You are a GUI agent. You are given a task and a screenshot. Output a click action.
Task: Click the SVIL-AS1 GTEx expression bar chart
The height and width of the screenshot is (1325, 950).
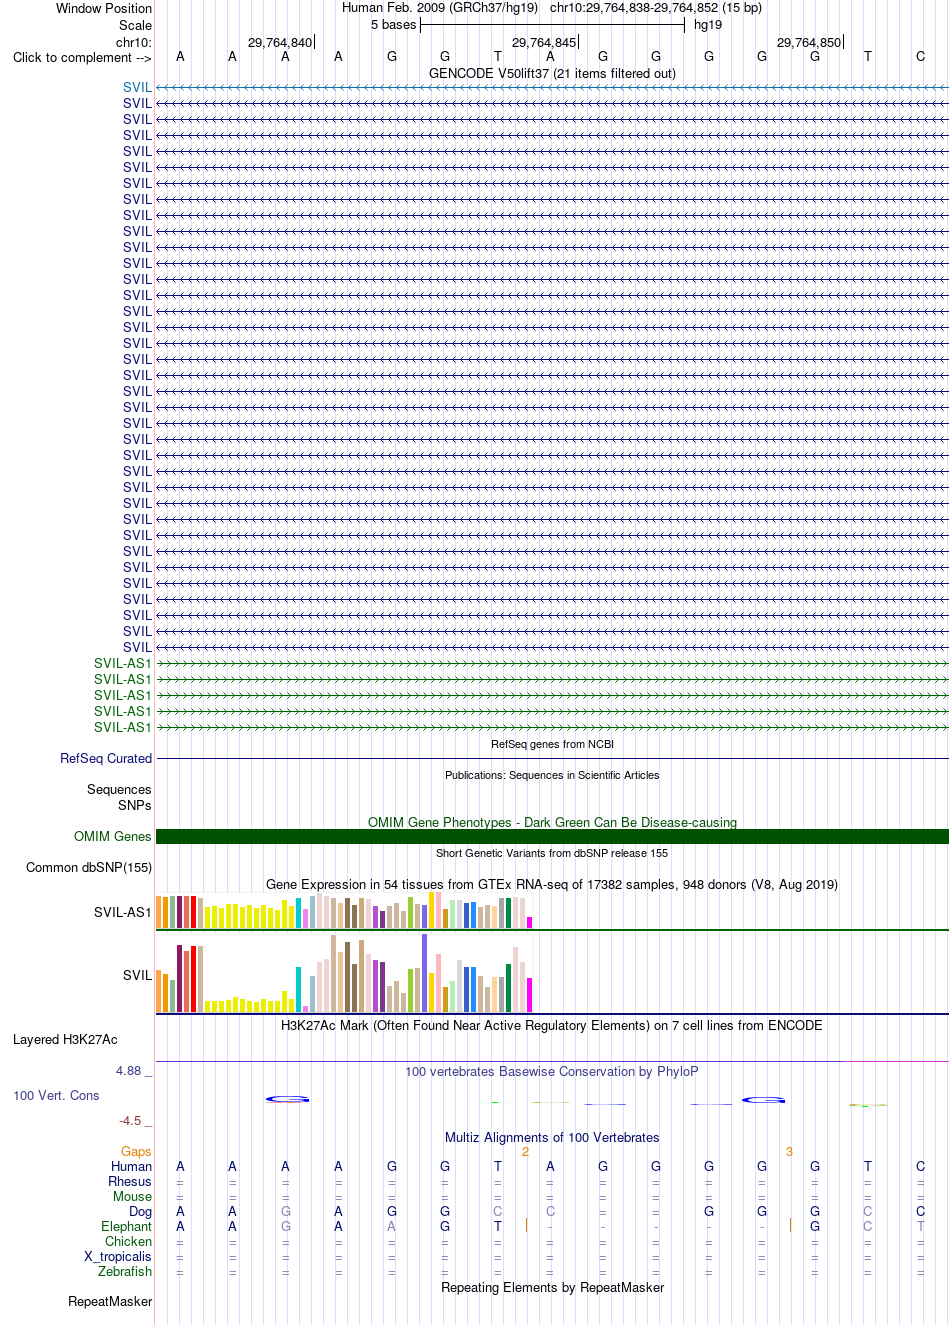pyautogui.click(x=344, y=912)
